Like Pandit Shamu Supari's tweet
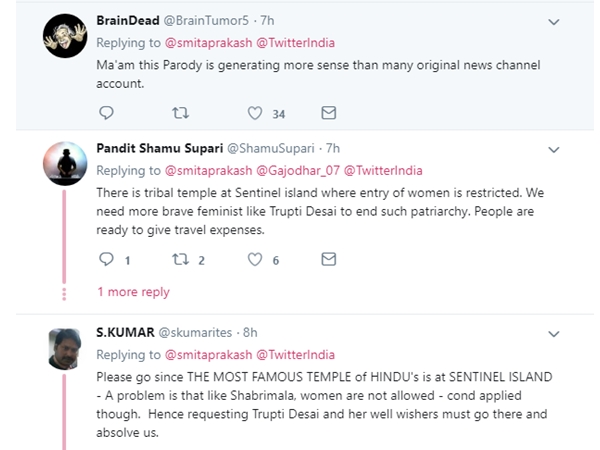600x450 pixels. tap(255, 259)
